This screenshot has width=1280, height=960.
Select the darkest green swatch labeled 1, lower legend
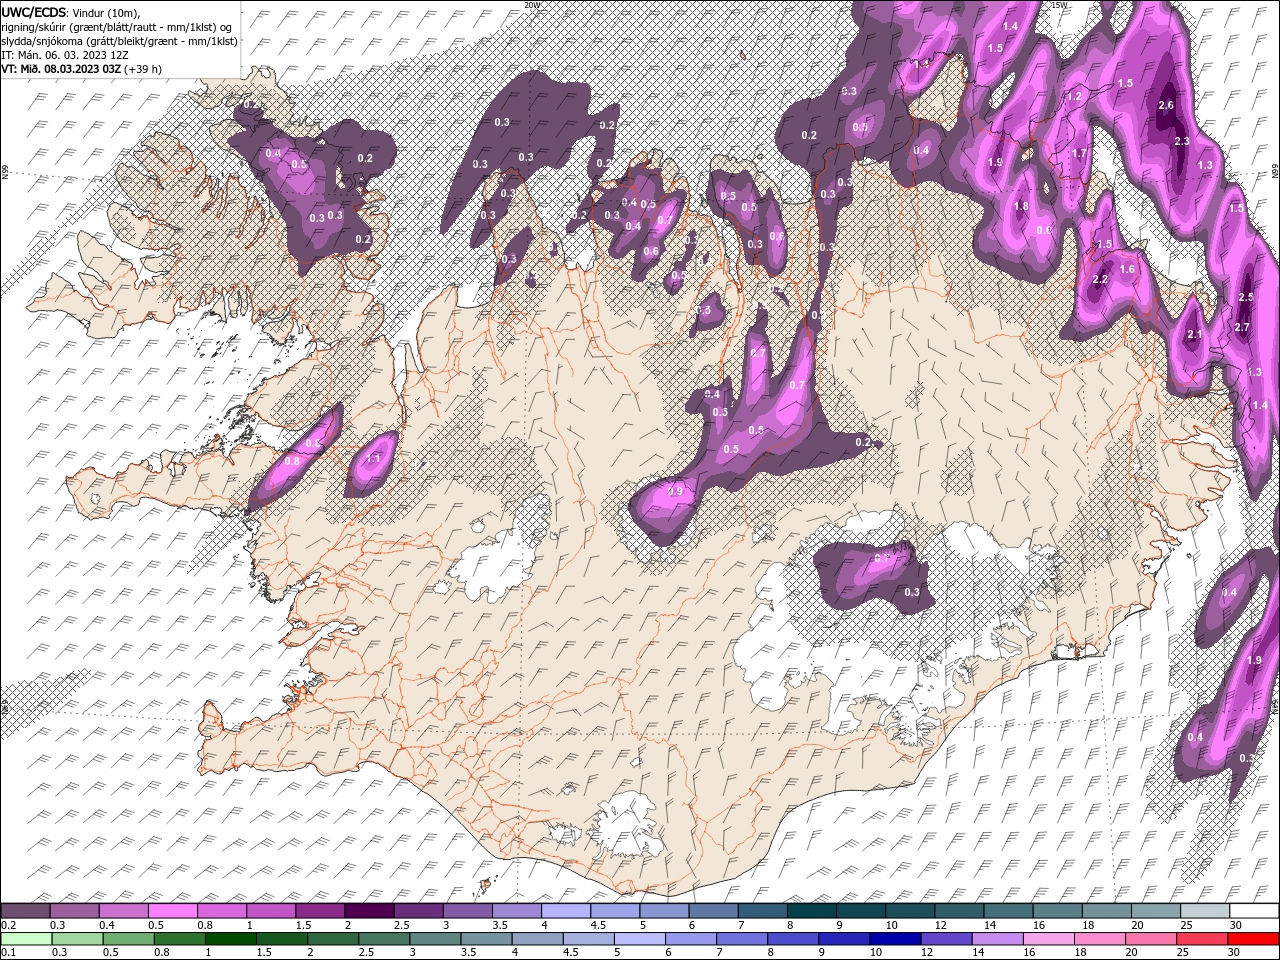click(x=230, y=939)
